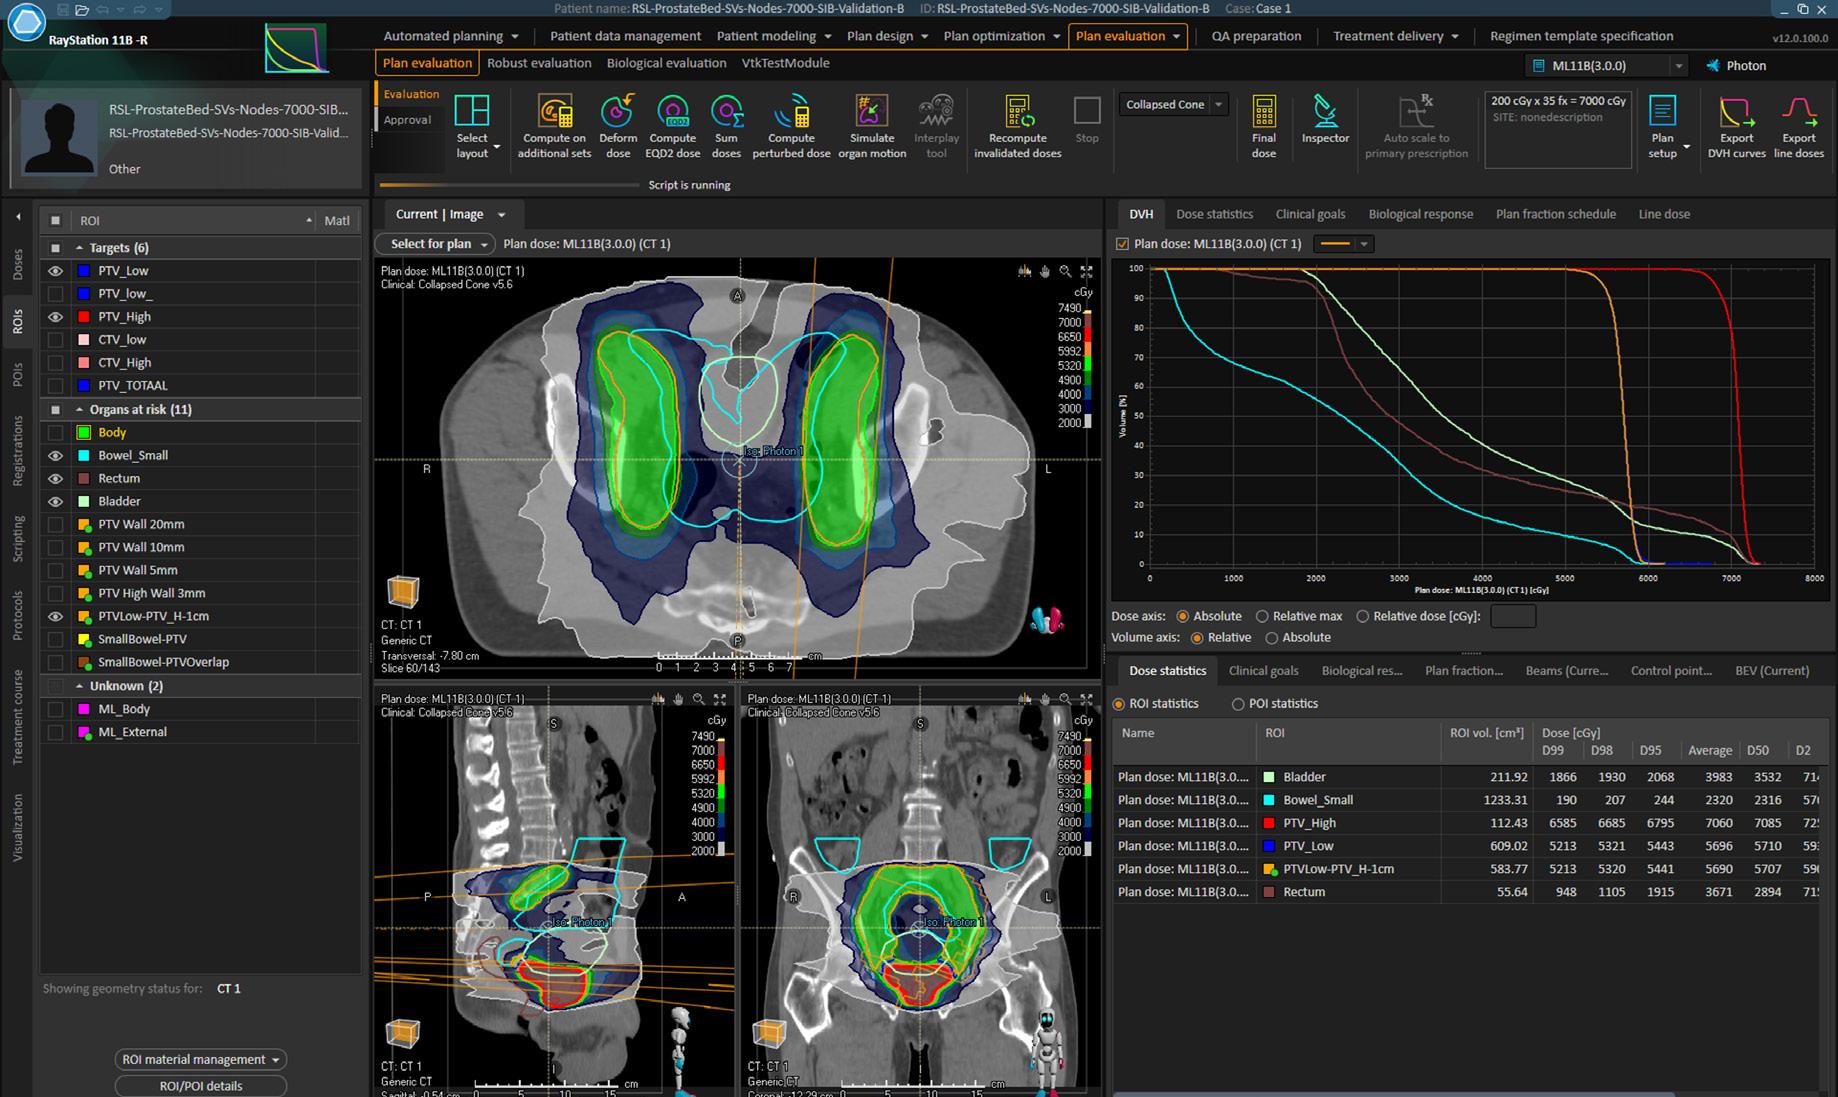This screenshot has width=1838, height=1097.
Task: Run the Final dose calculation
Action: [1264, 126]
